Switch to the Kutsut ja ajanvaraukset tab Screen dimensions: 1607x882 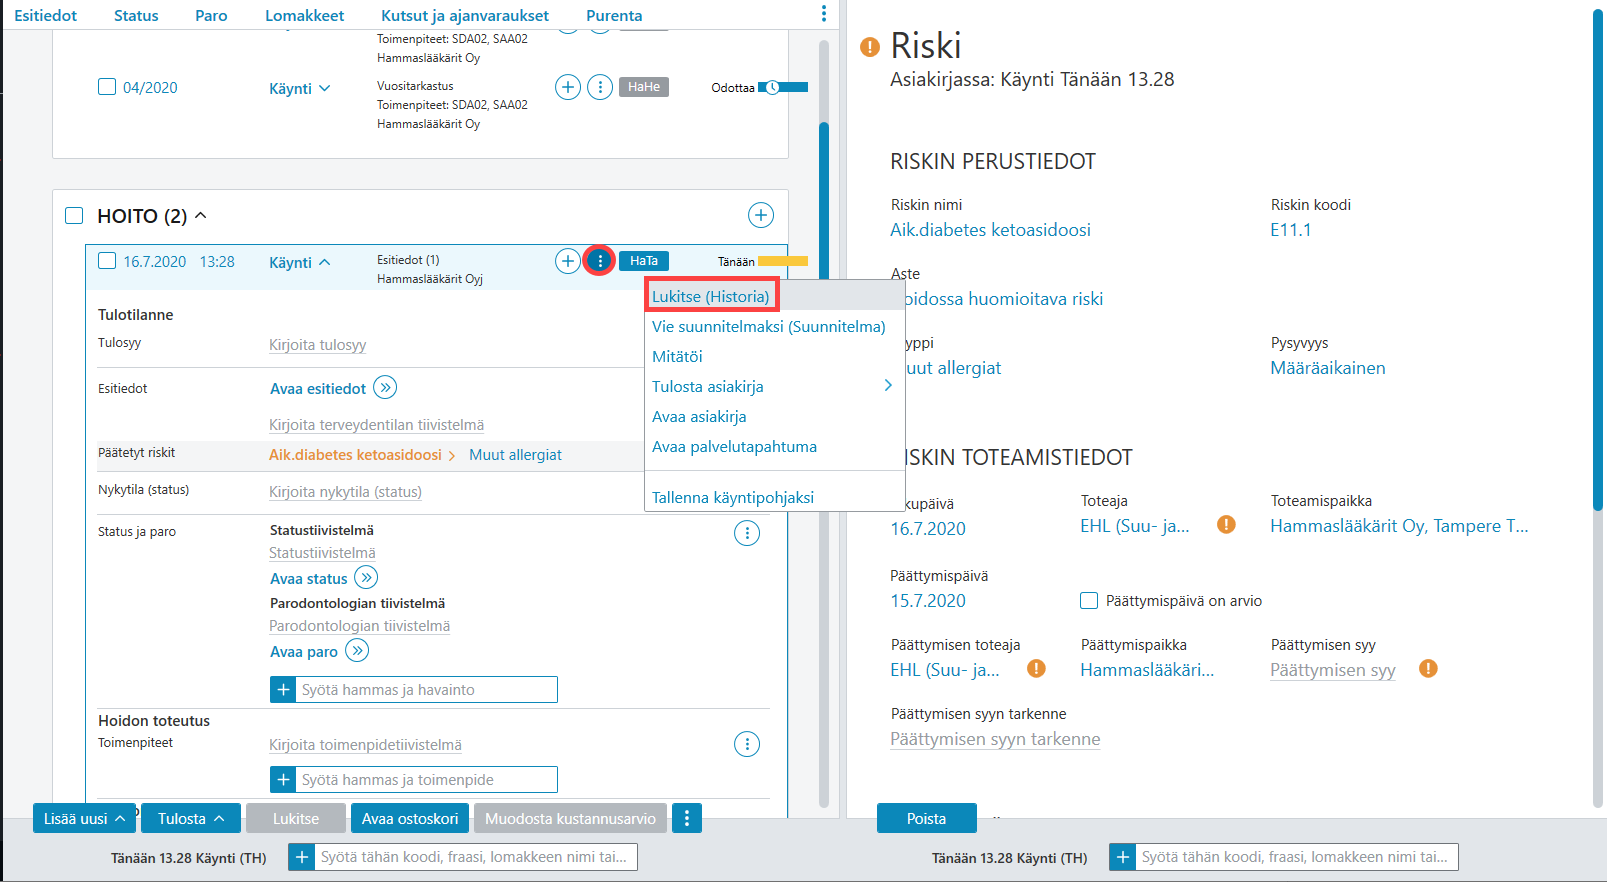465,15
